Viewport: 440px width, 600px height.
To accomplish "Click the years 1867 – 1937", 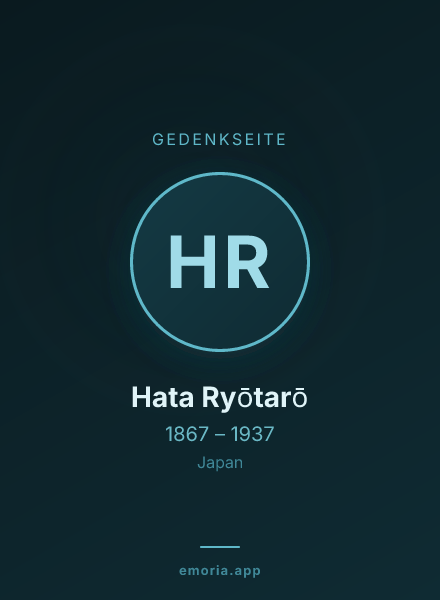I will coord(220,434).
